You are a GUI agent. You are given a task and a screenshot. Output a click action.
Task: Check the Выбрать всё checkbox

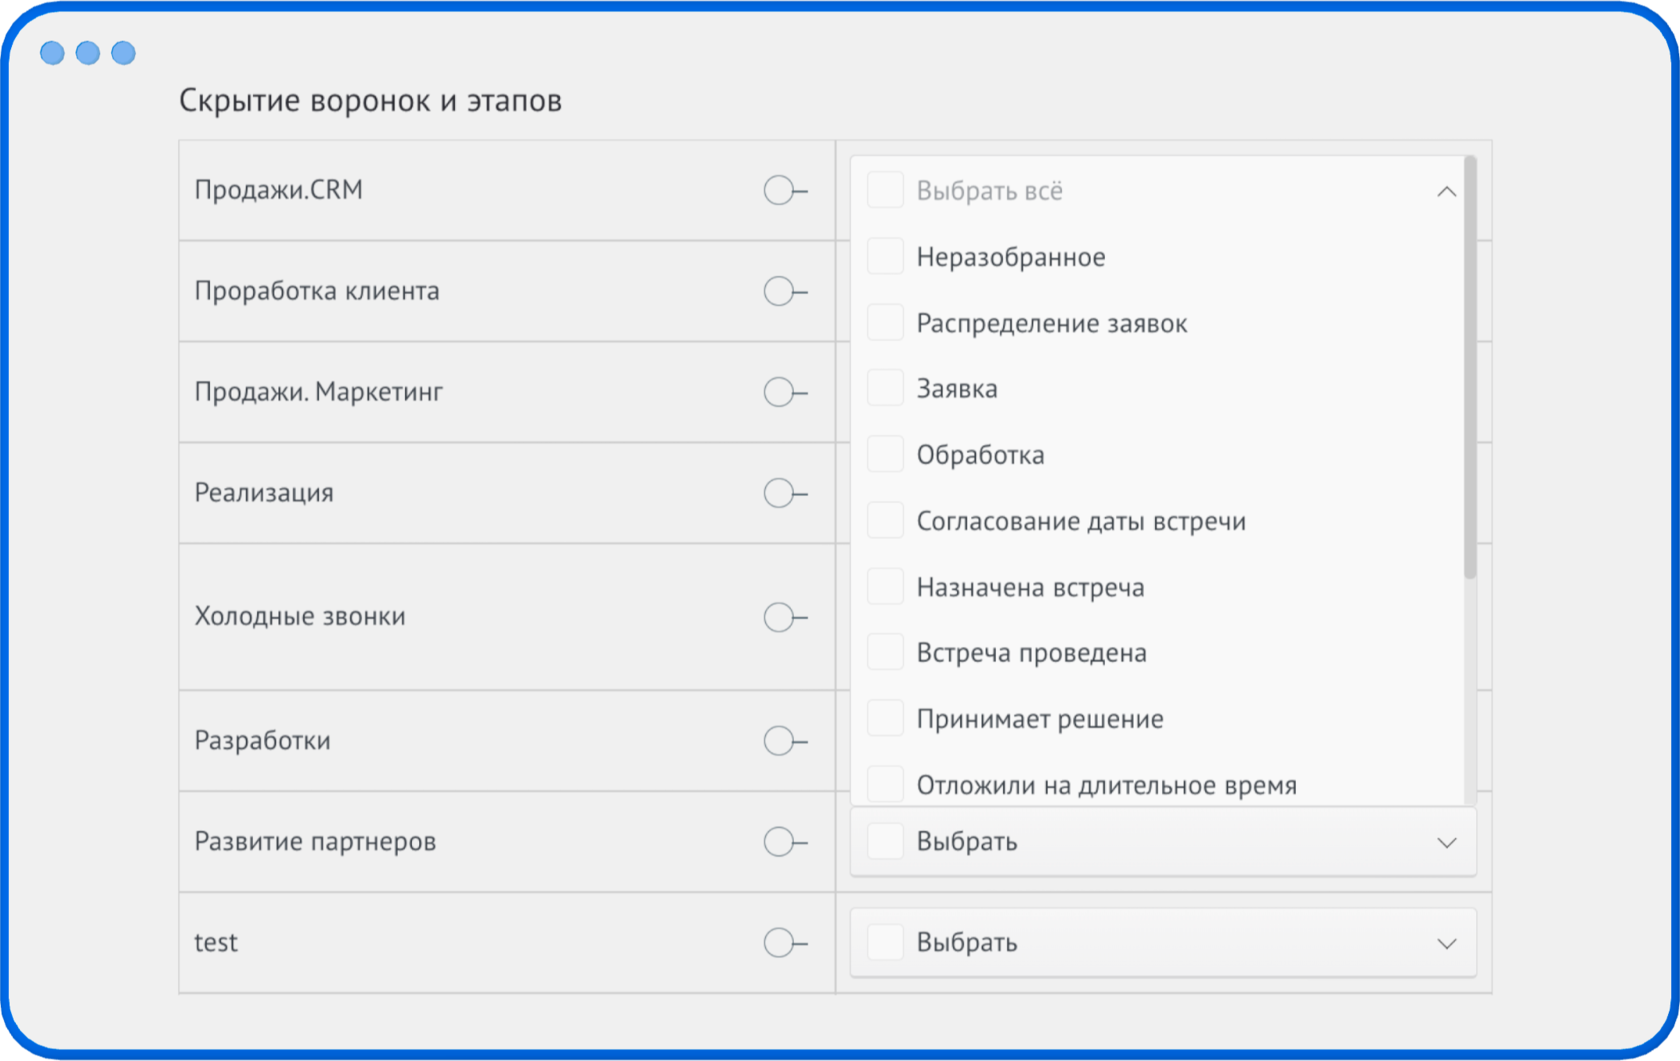pyautogui.click(x=884, y=190)
